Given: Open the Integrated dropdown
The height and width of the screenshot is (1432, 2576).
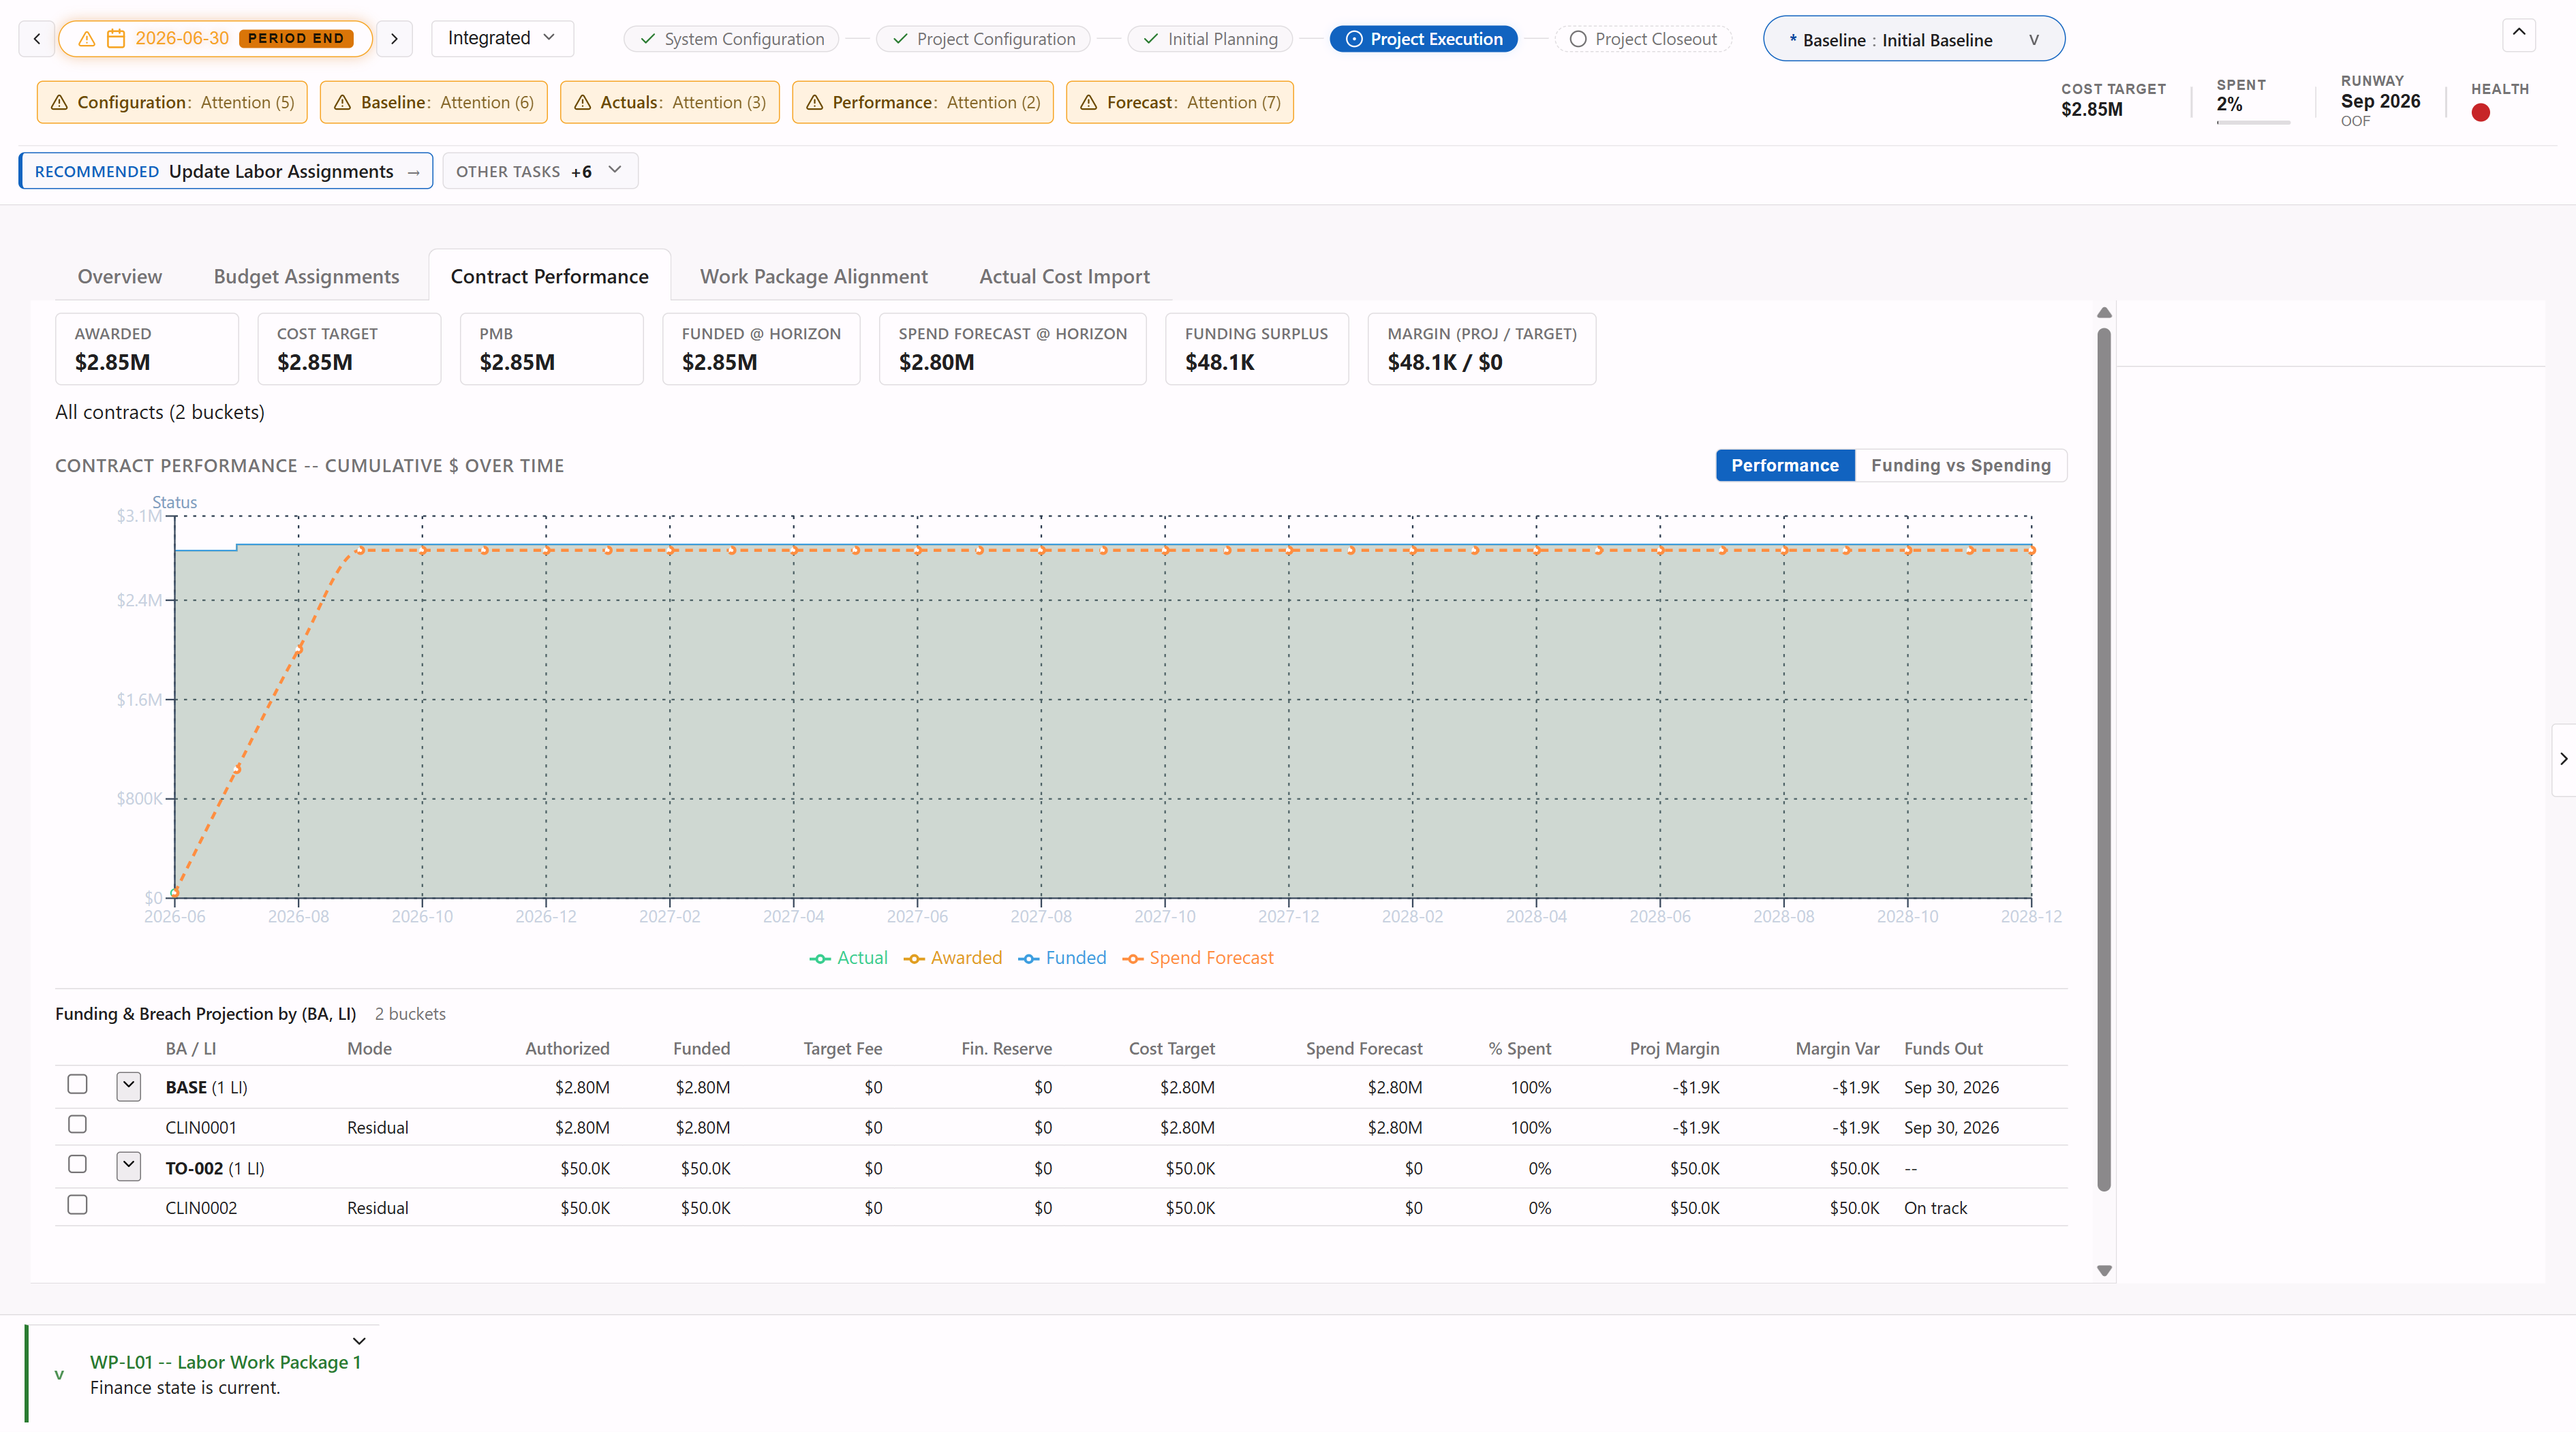Looking at the screenshot, I should pos(502,38).
